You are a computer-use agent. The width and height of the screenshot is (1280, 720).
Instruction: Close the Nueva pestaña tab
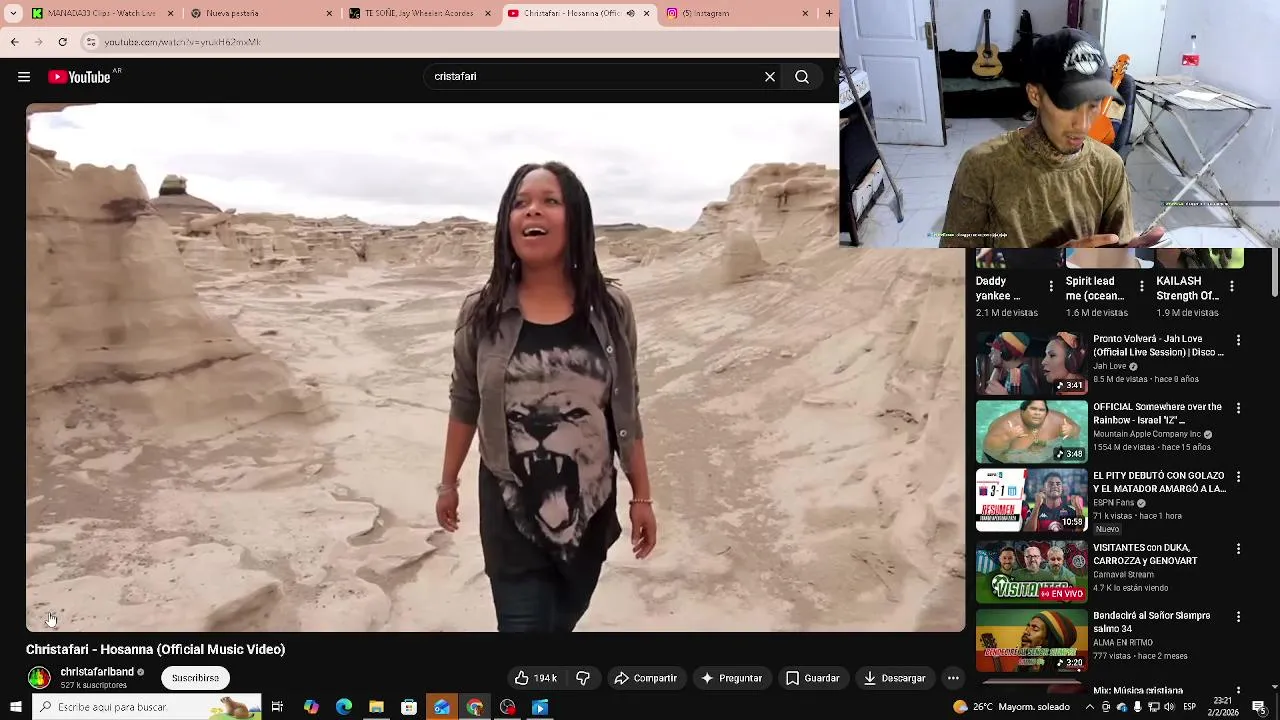point(329,13)
